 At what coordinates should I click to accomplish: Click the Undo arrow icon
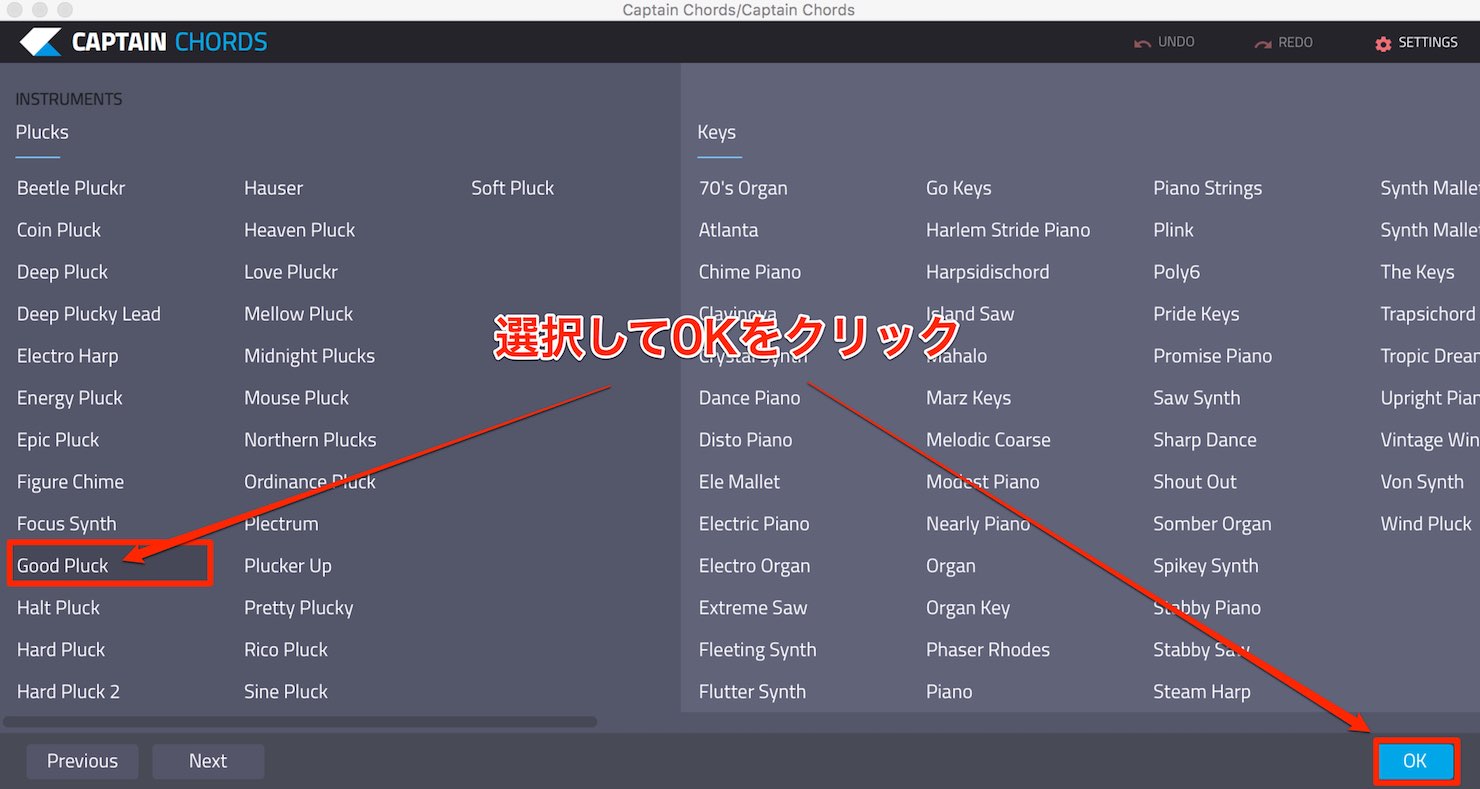pos(1142,43)
